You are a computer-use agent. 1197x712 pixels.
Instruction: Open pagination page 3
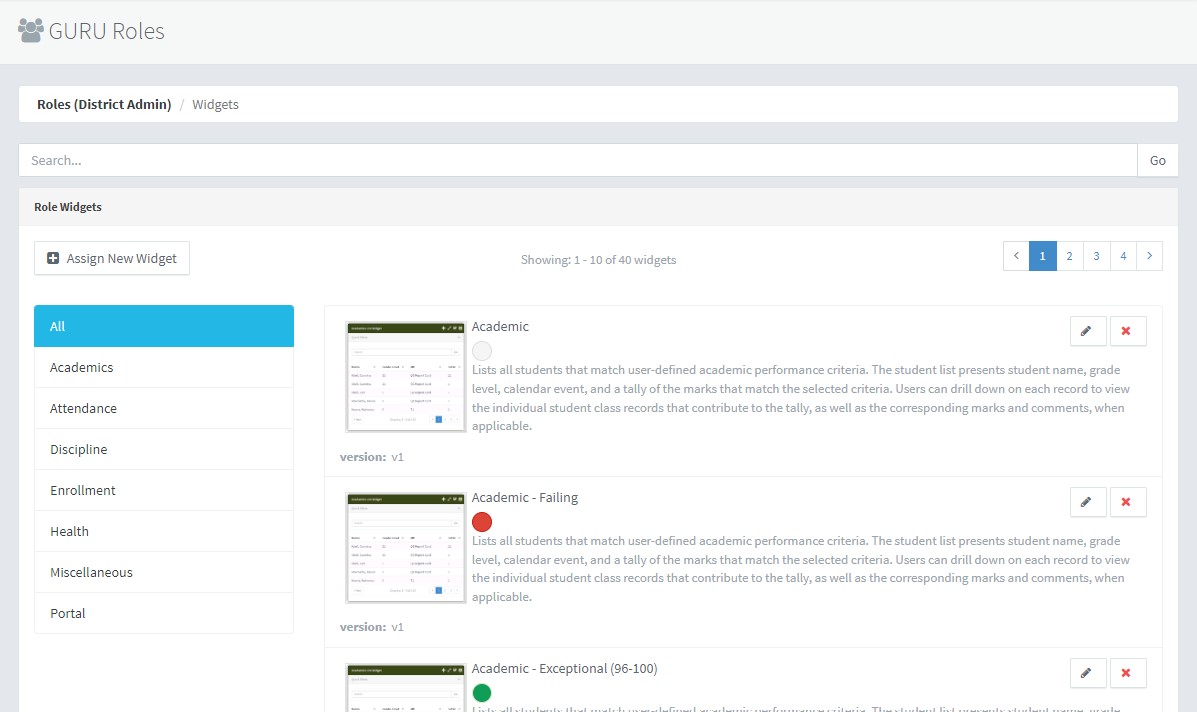point(1096,256)
